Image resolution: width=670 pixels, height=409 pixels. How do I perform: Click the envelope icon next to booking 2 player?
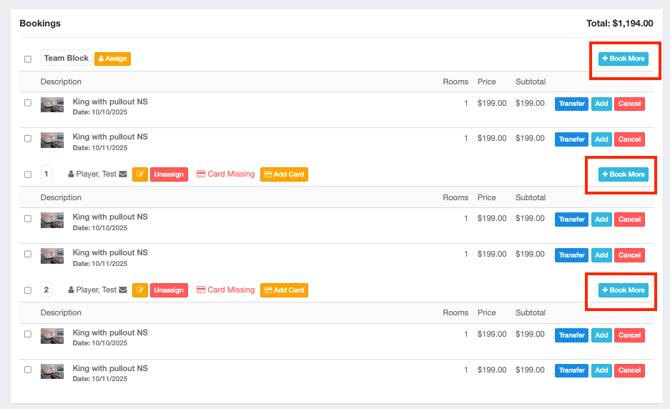[123, 290]
